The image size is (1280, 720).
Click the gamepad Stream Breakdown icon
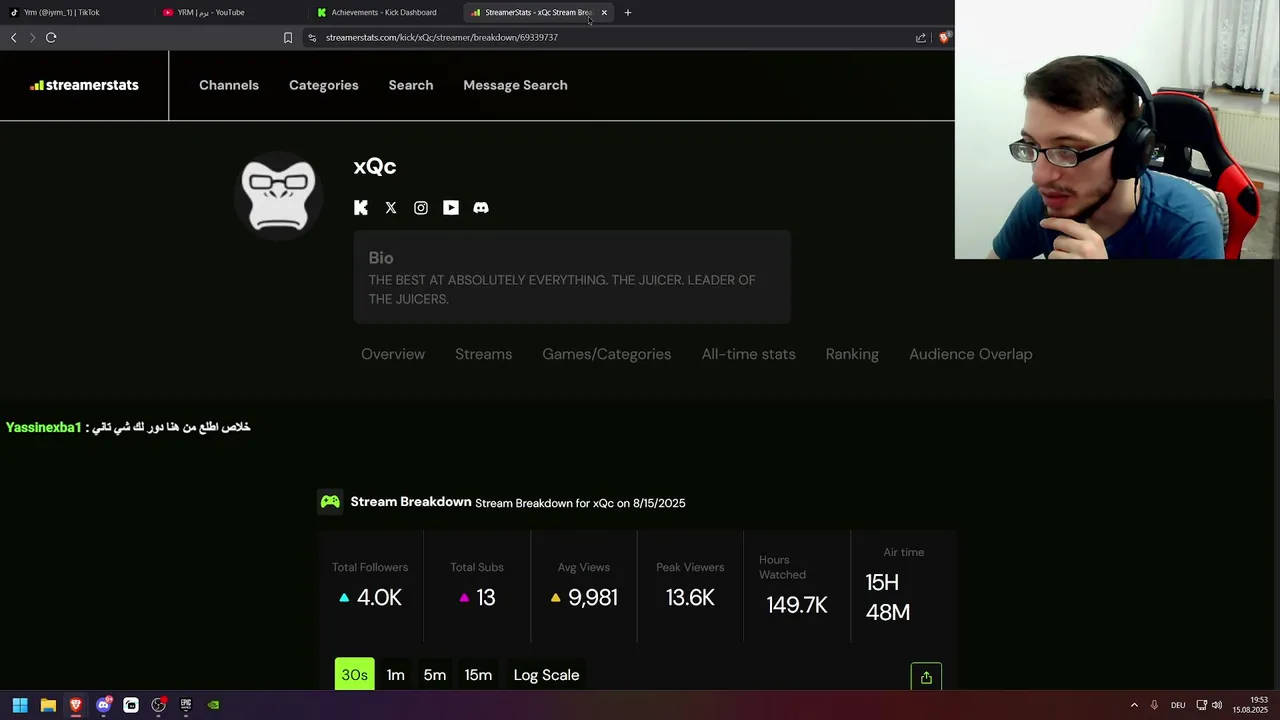(330, 502)
